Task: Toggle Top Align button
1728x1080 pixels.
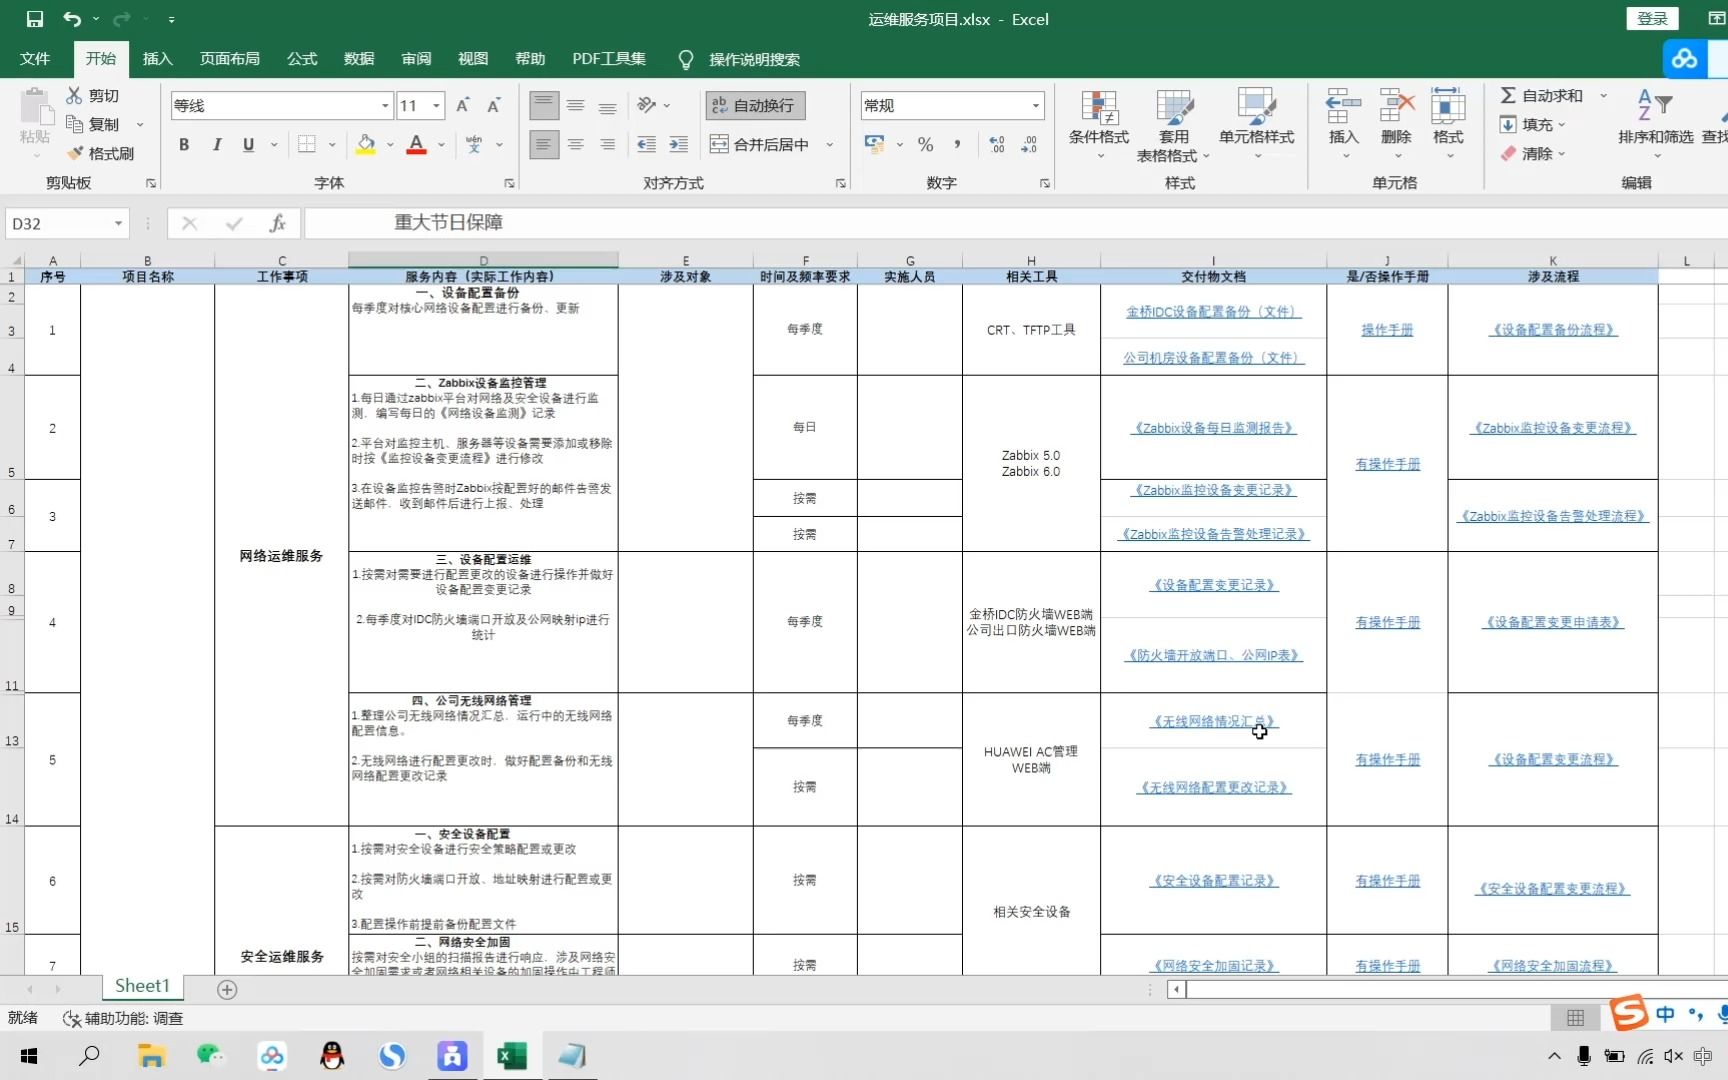Action: pyautogui.click(x=544, y=105)
